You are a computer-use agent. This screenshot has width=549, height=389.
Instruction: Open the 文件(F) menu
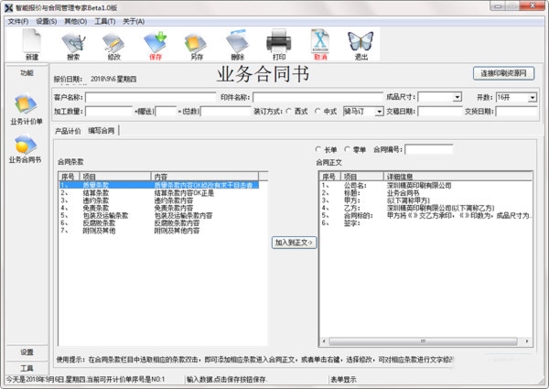18,22
